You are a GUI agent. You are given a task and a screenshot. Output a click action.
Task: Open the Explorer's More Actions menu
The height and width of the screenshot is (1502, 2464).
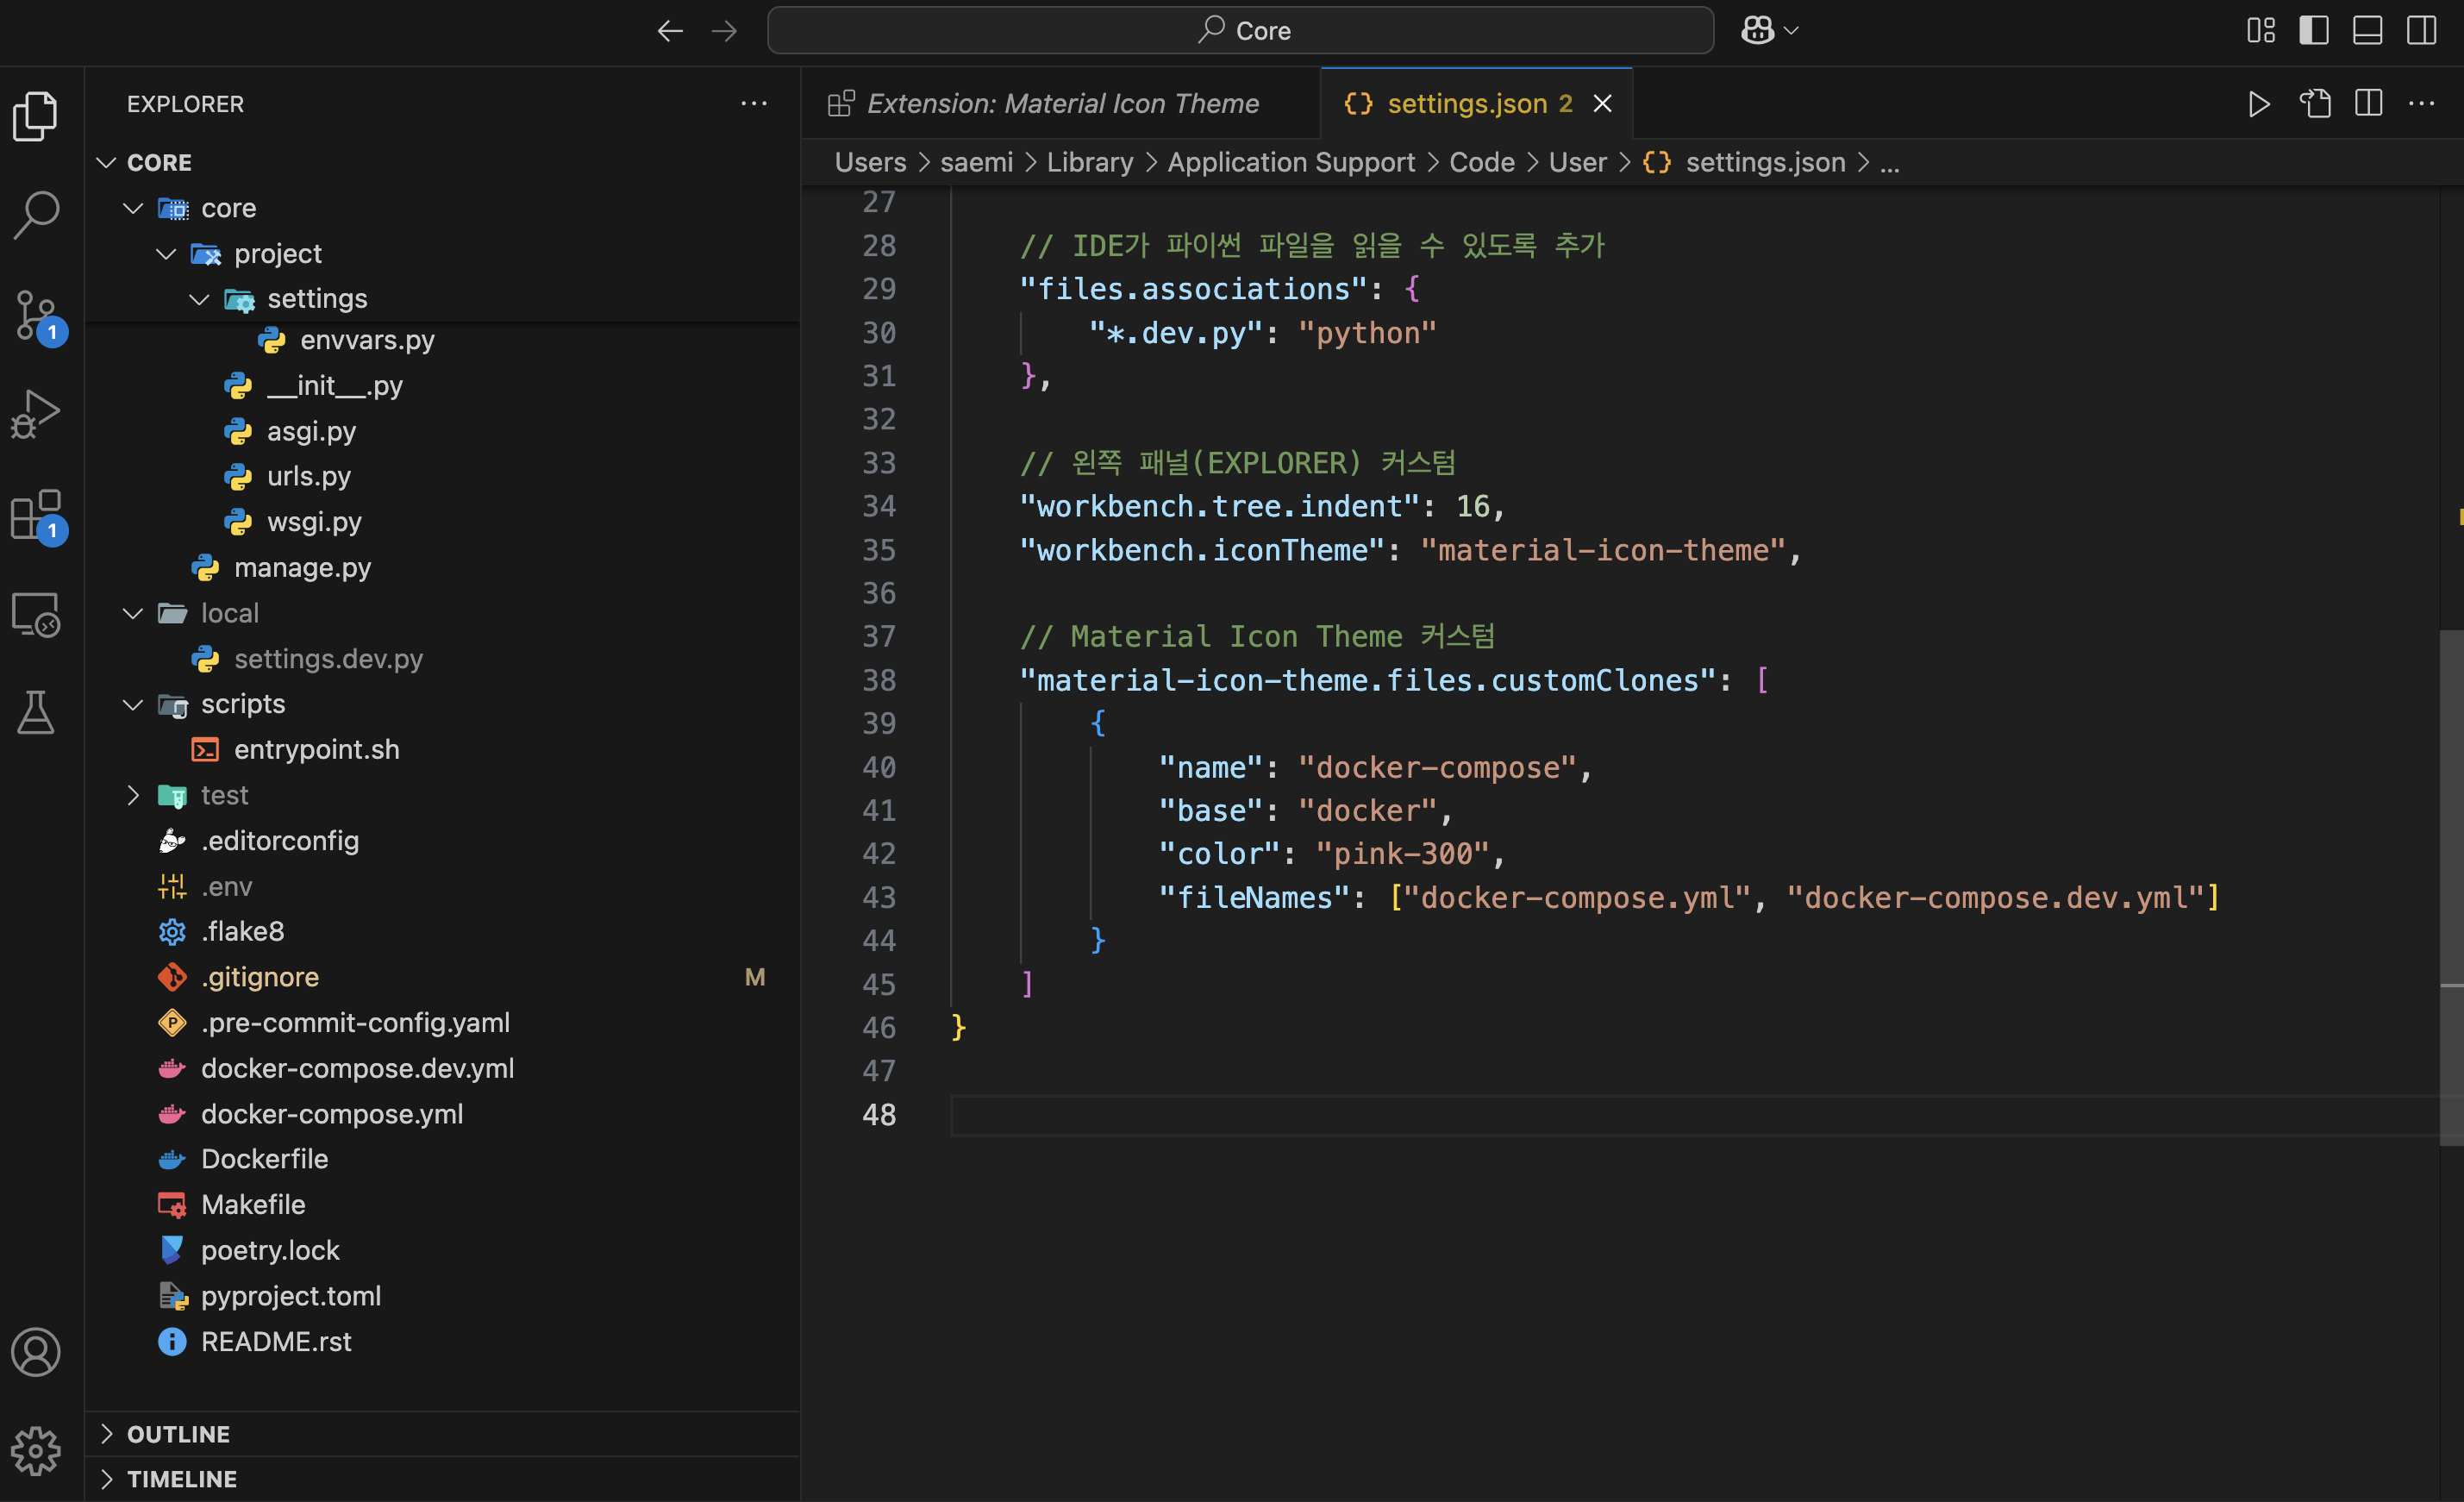[755, 103]
